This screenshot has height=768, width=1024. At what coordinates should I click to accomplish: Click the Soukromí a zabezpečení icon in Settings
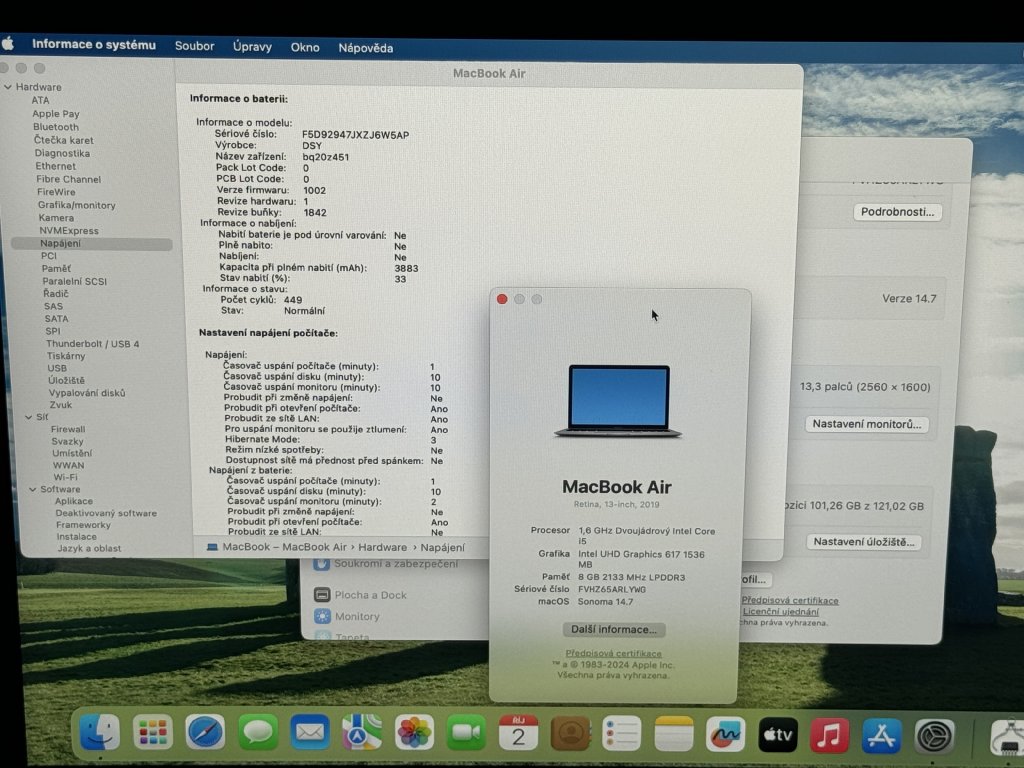321,564
